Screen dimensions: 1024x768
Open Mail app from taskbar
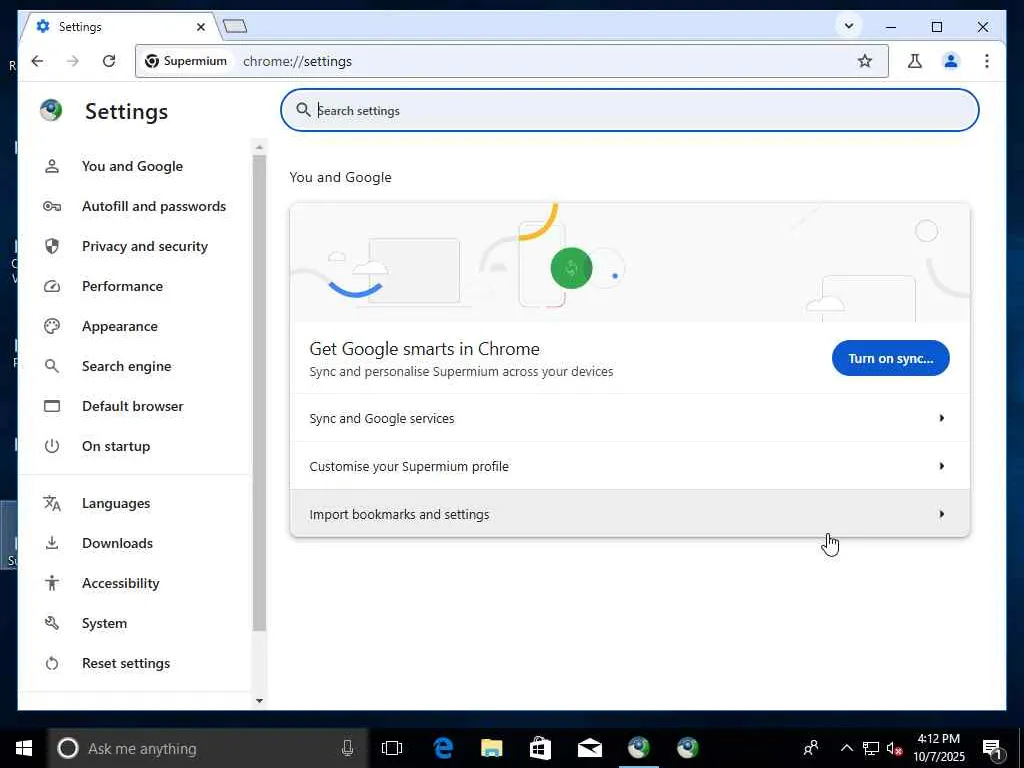click(x=589, y=748)
